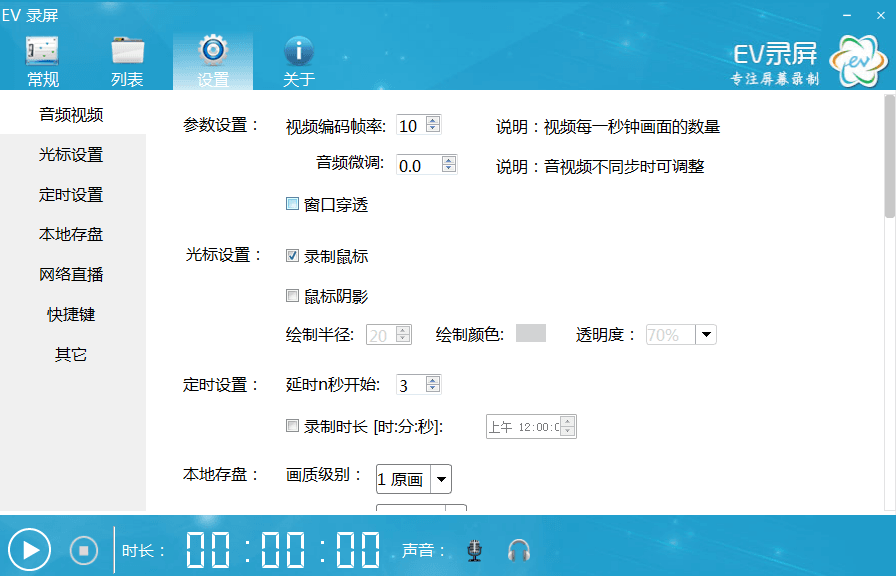Open the 常规 (General) tab icon
Screen dimensions: 896x576
(42, 52)
